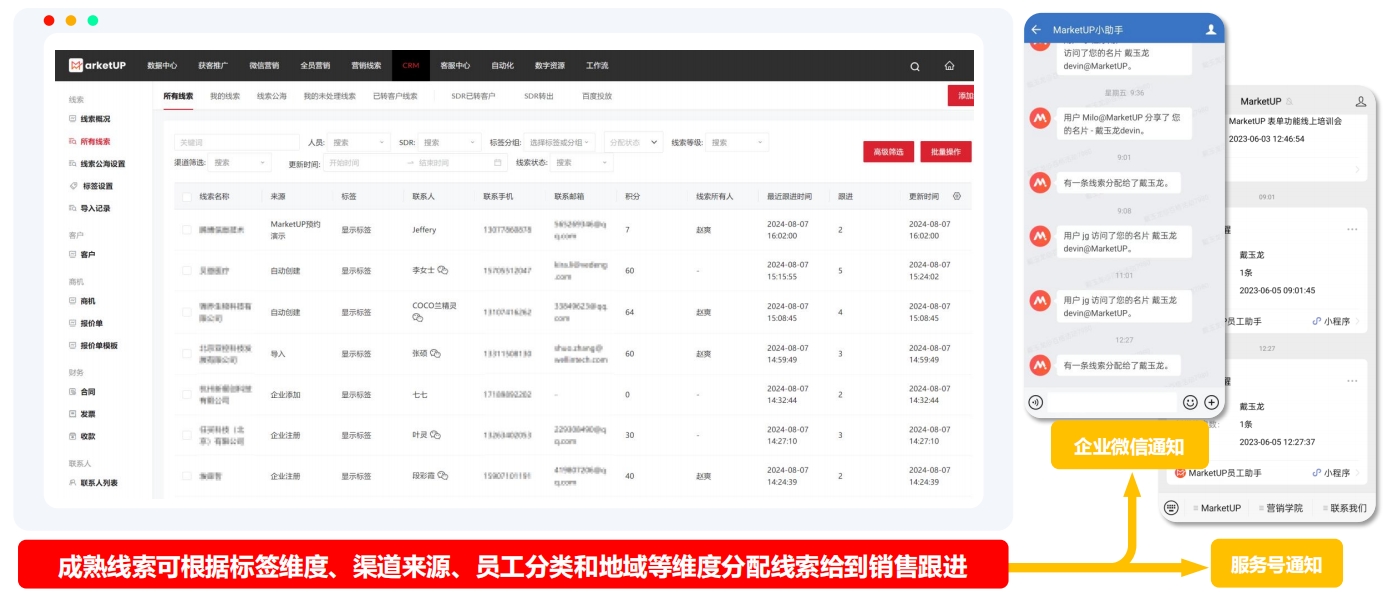The image size is (1391, 597).
Task: Toggle the select-all checkbox in table header
Action: [x=186, y=197]
